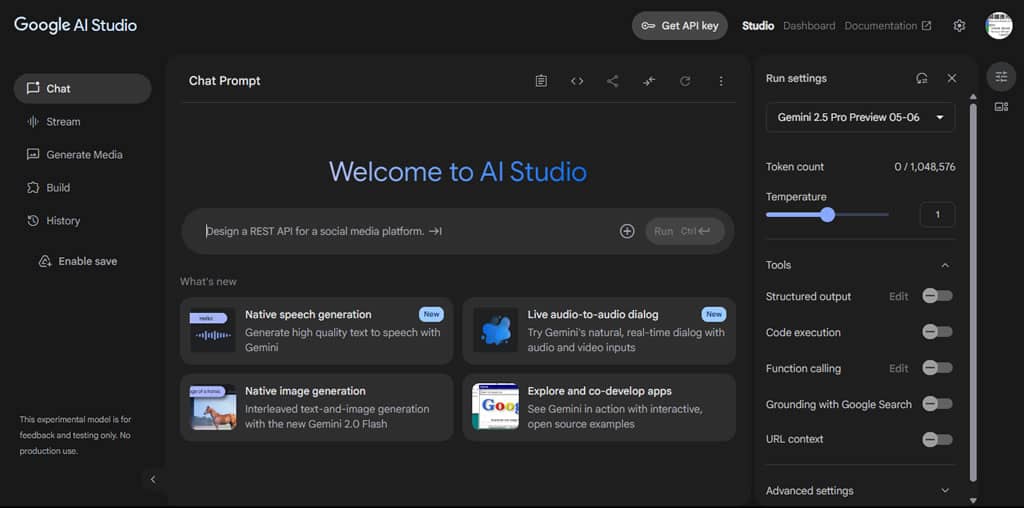Open the Gemini 2.5 Pro model dropdown

click(860, 117)
